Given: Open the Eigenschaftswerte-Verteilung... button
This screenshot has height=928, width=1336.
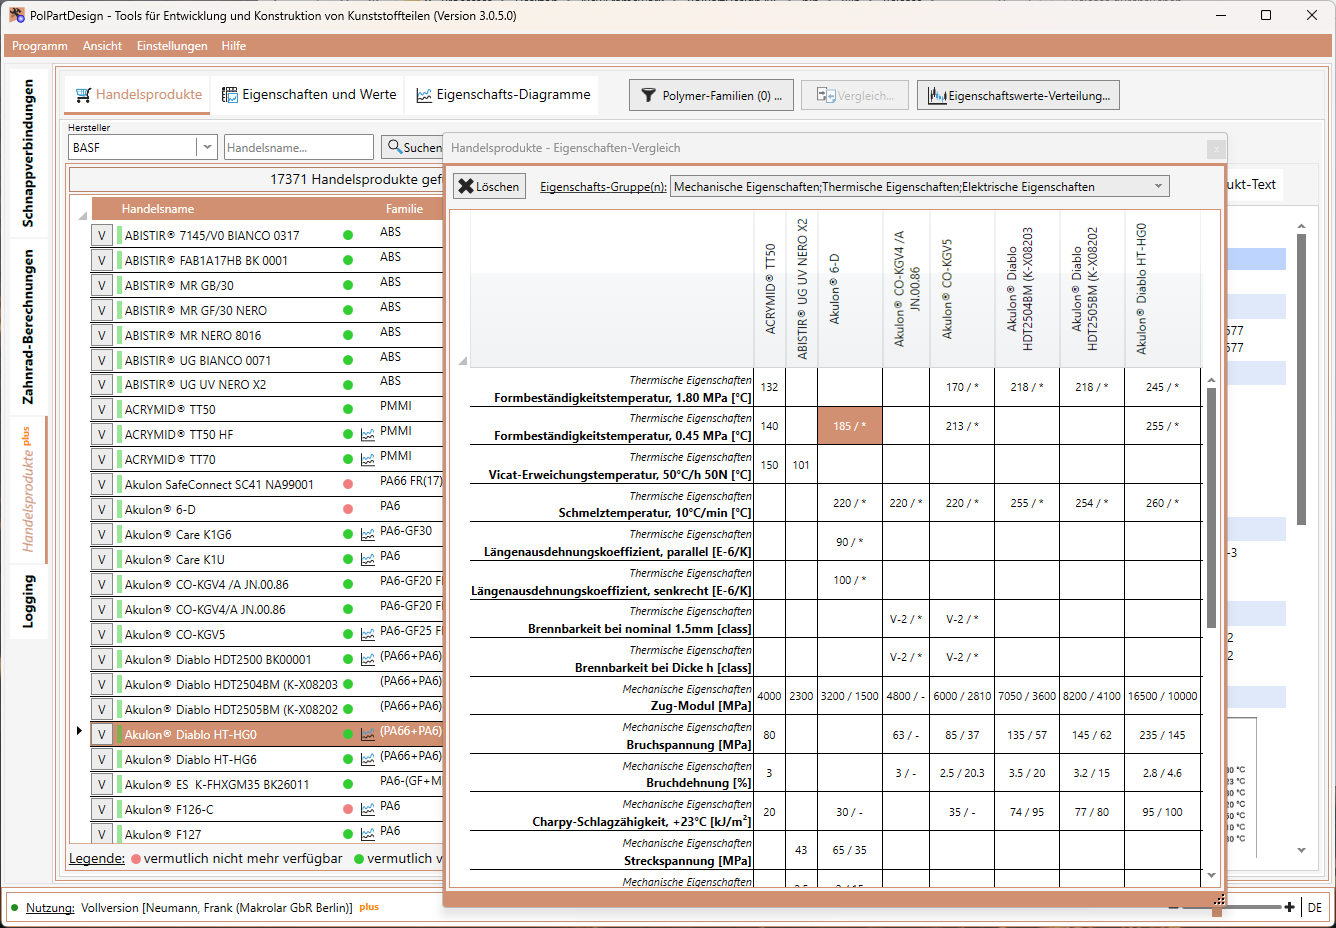Looking at the screenshot, I should [x=1018, y=96].
